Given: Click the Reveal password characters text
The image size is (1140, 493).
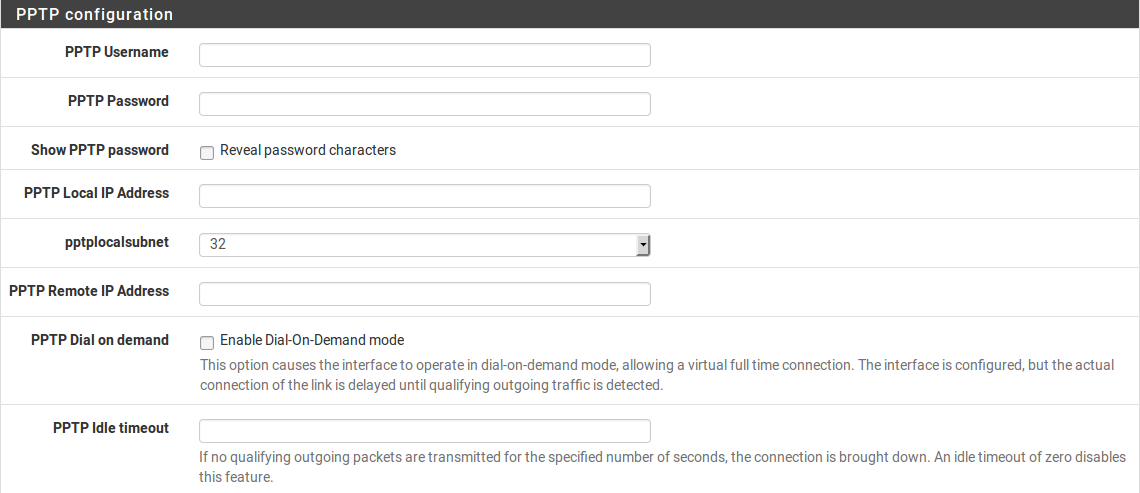Looking at the screenshot, I should point(308,150).
